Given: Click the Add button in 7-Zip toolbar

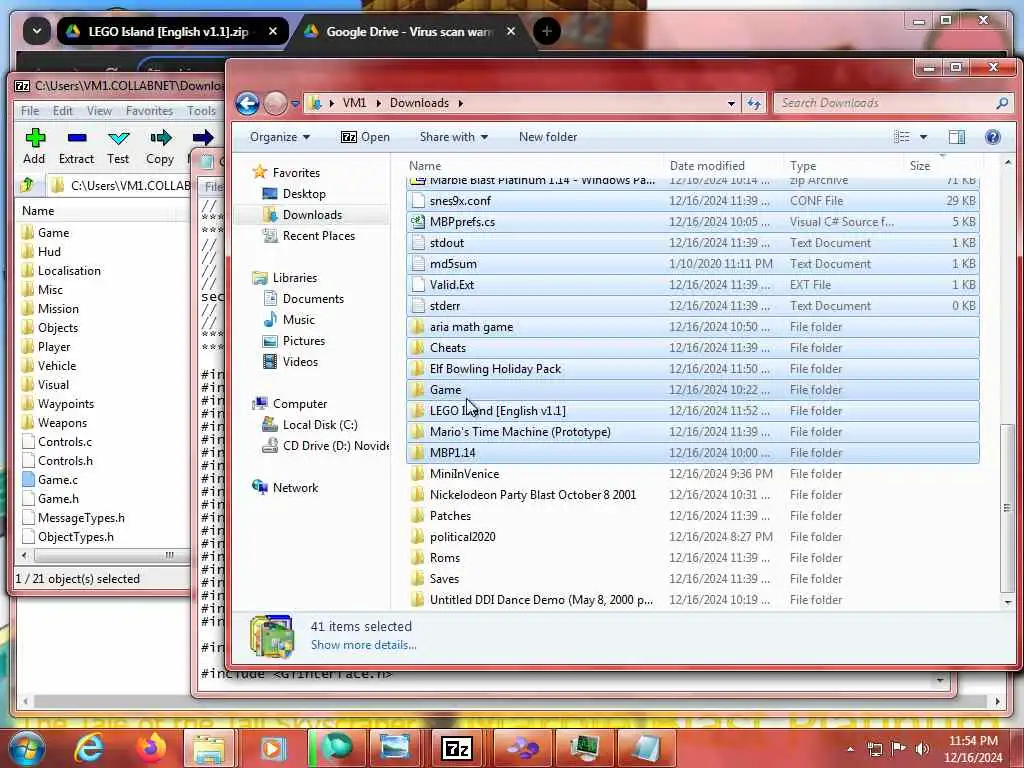Looking at the screenshot, I should click(35, 146).
